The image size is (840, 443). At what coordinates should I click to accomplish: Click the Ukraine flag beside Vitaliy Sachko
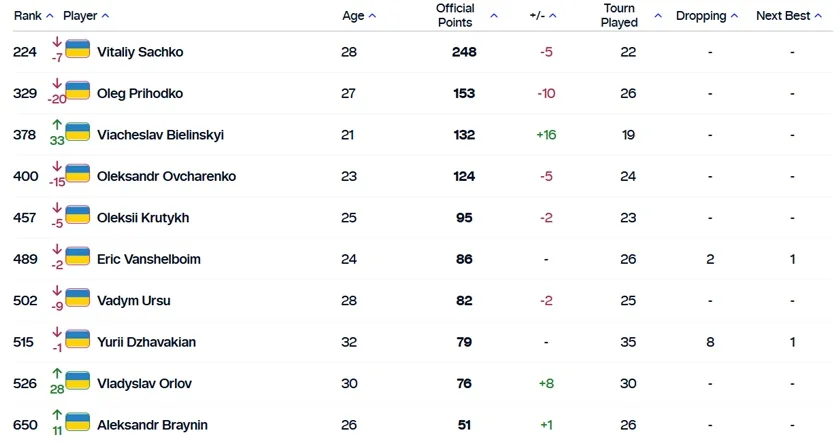[78, 50]
